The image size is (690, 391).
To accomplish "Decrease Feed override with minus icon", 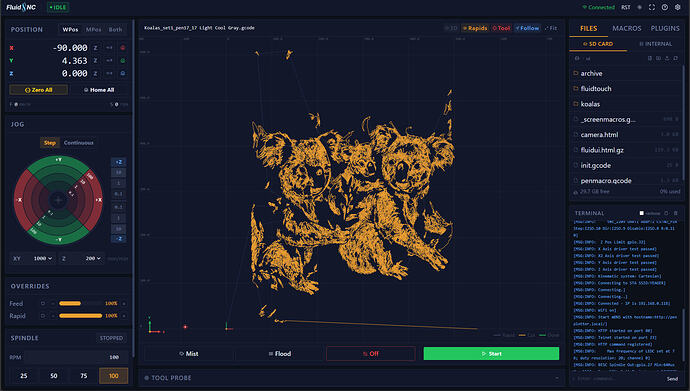I will tap(53, 303).
